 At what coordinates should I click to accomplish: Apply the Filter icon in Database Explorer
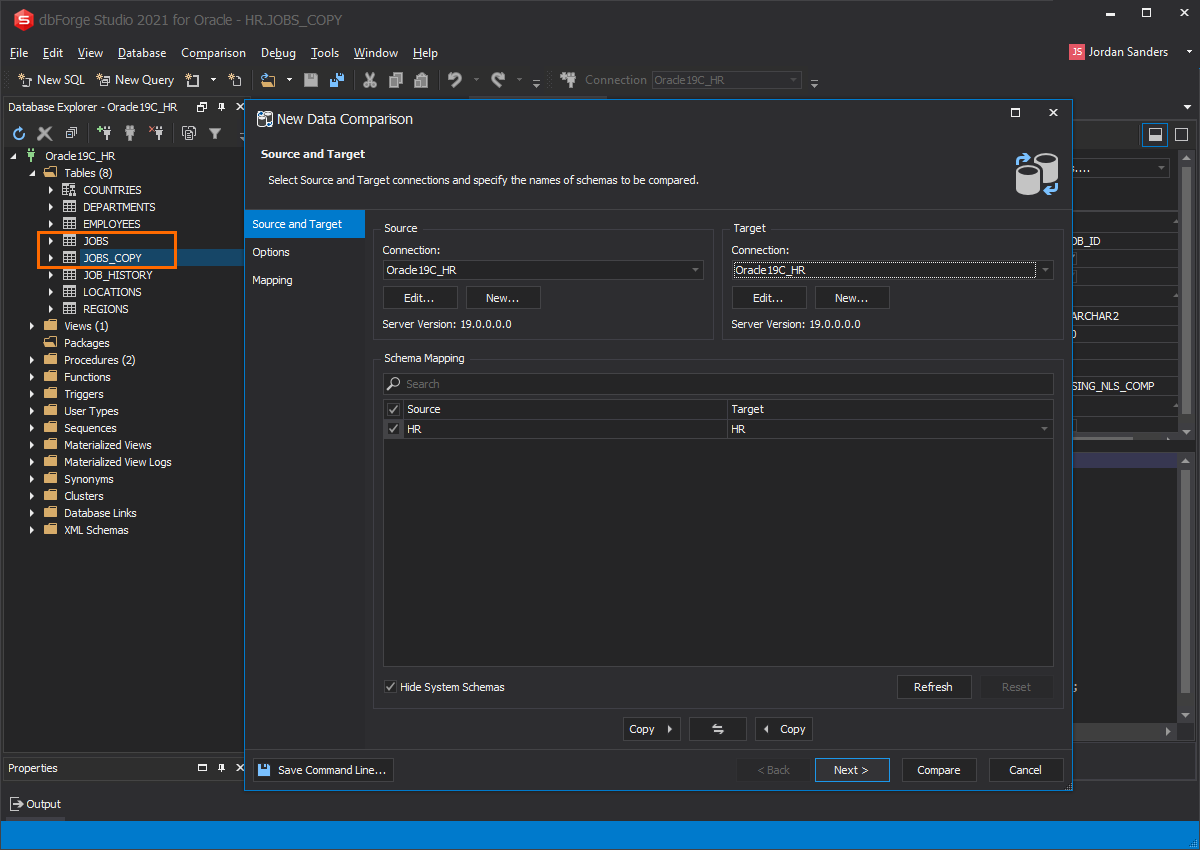coord(215,133)
